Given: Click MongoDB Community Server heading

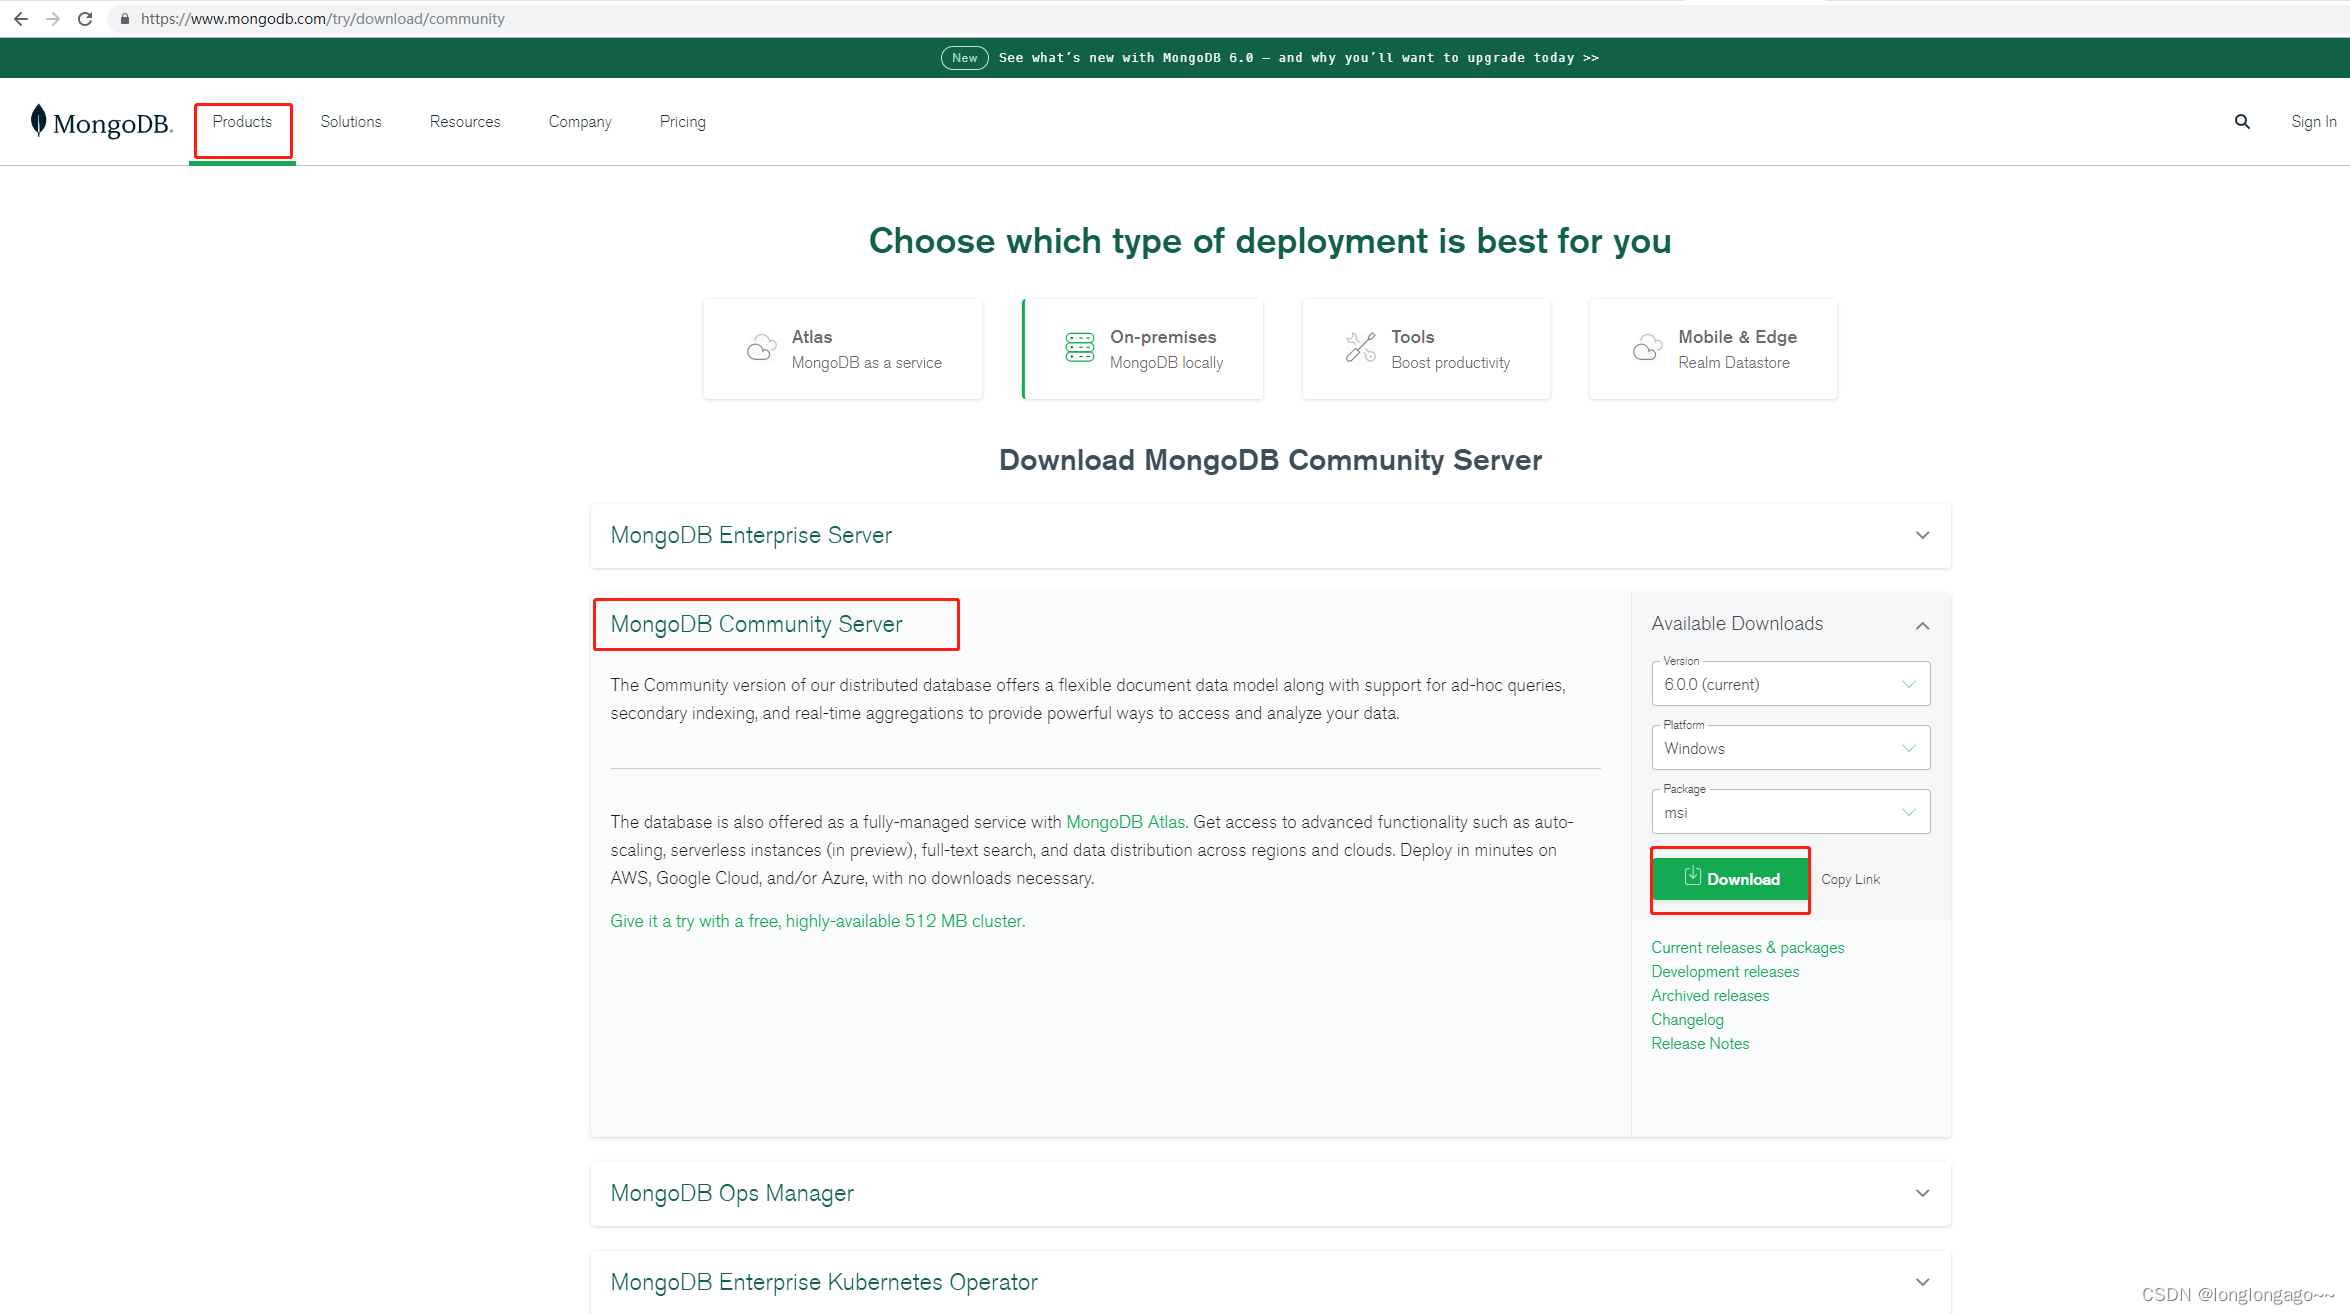Looking at the screenshot, I should pyautogui.click(x=756, y=624).
